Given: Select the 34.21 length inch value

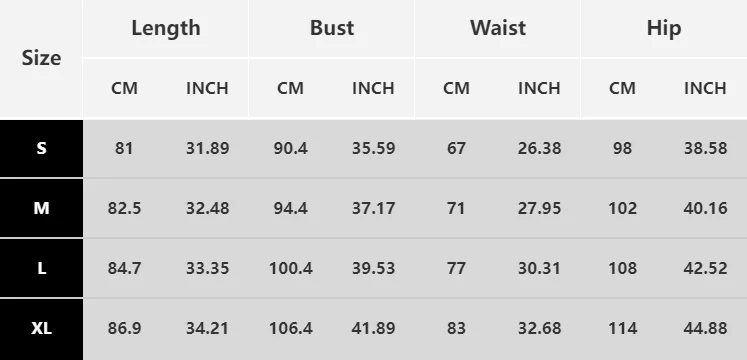Looking at the screenshot, I should 207,328.
